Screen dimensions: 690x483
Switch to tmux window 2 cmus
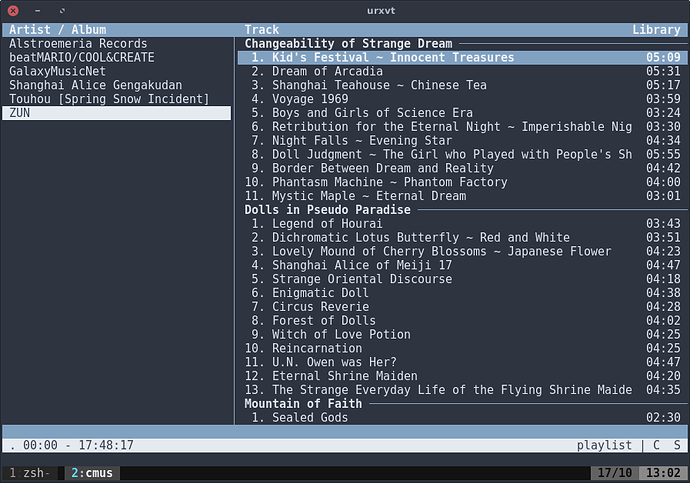point(92,473)
